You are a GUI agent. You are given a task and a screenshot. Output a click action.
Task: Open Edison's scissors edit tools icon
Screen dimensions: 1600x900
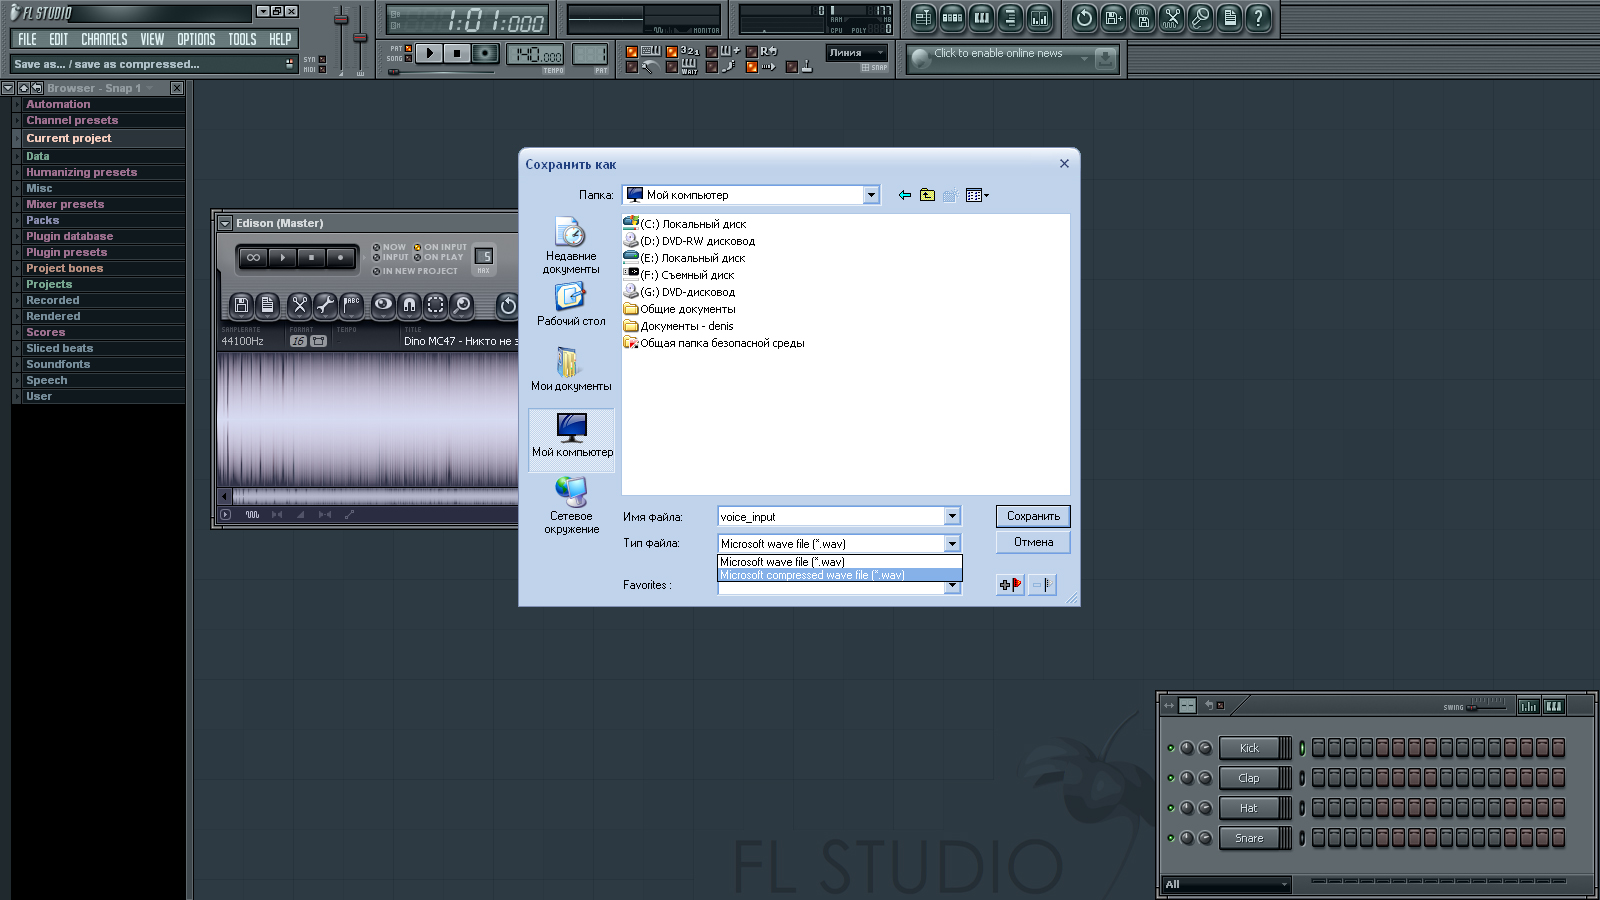click(x=299, y=305)
